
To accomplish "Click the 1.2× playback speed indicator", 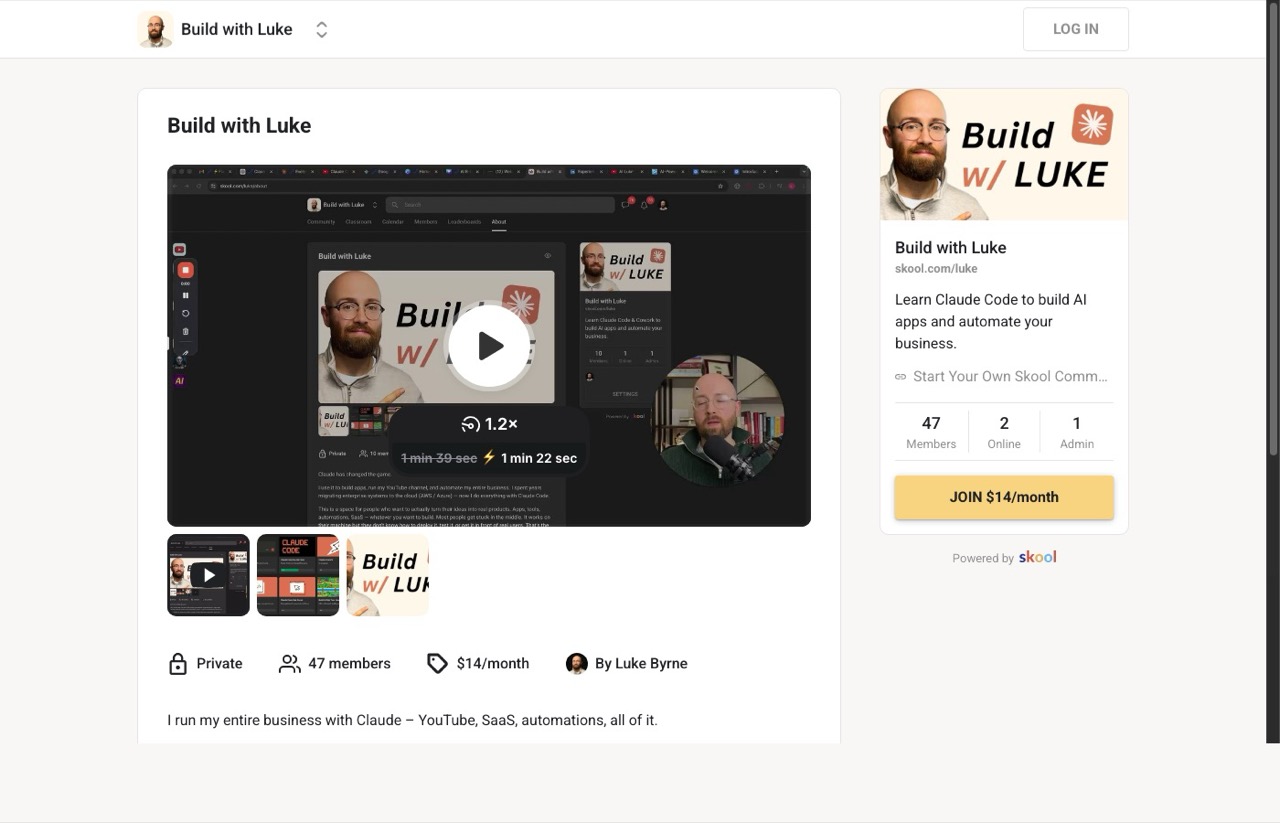I will [x=489, y=424].
